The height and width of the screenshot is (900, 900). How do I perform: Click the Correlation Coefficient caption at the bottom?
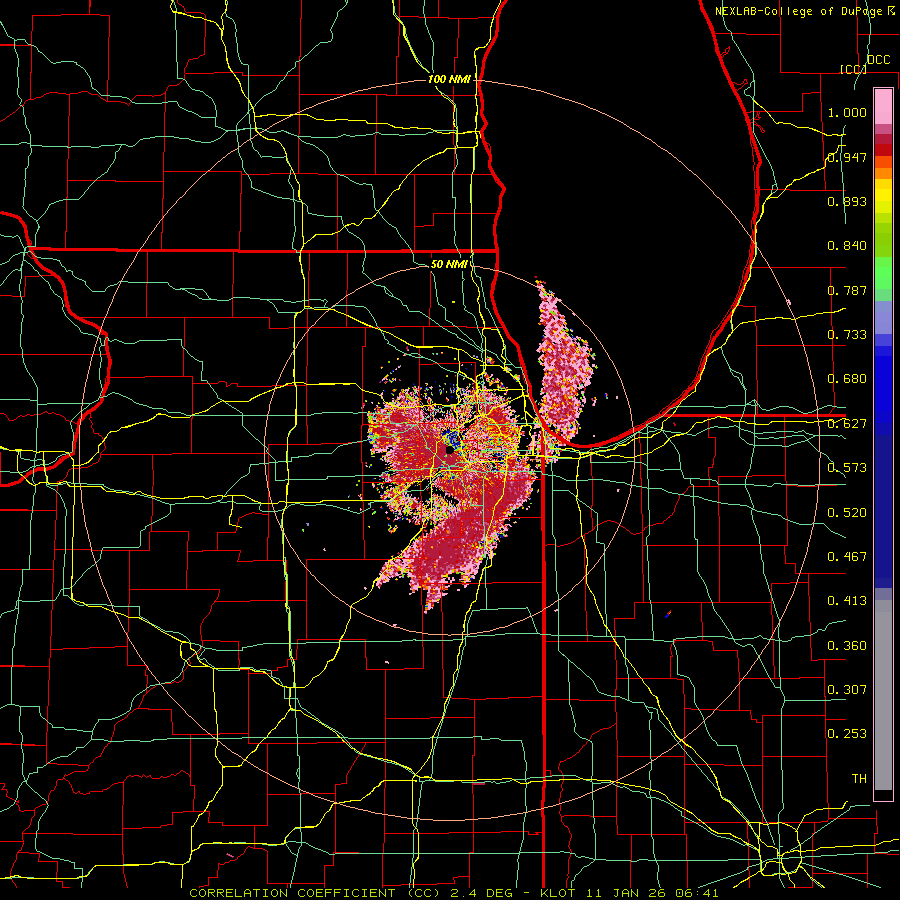[x=454, y=893]
